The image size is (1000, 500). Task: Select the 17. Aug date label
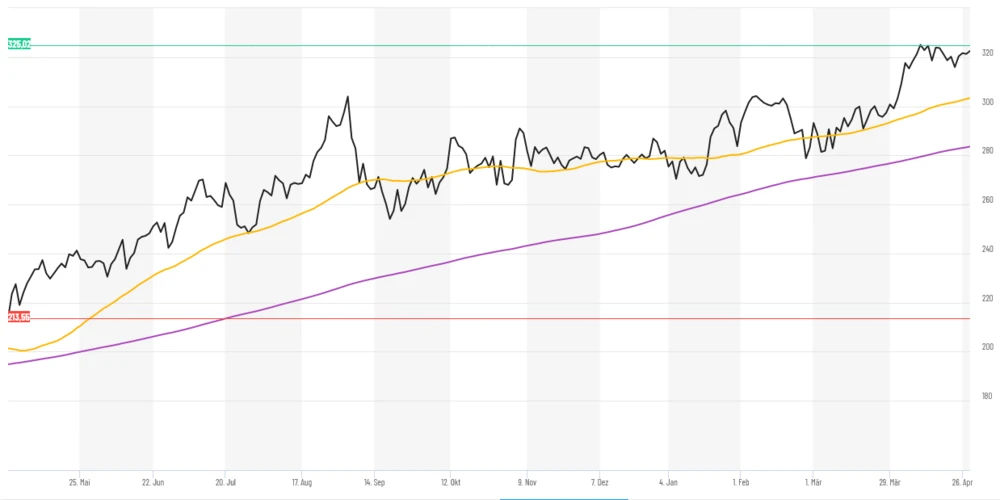click(299, 481)
